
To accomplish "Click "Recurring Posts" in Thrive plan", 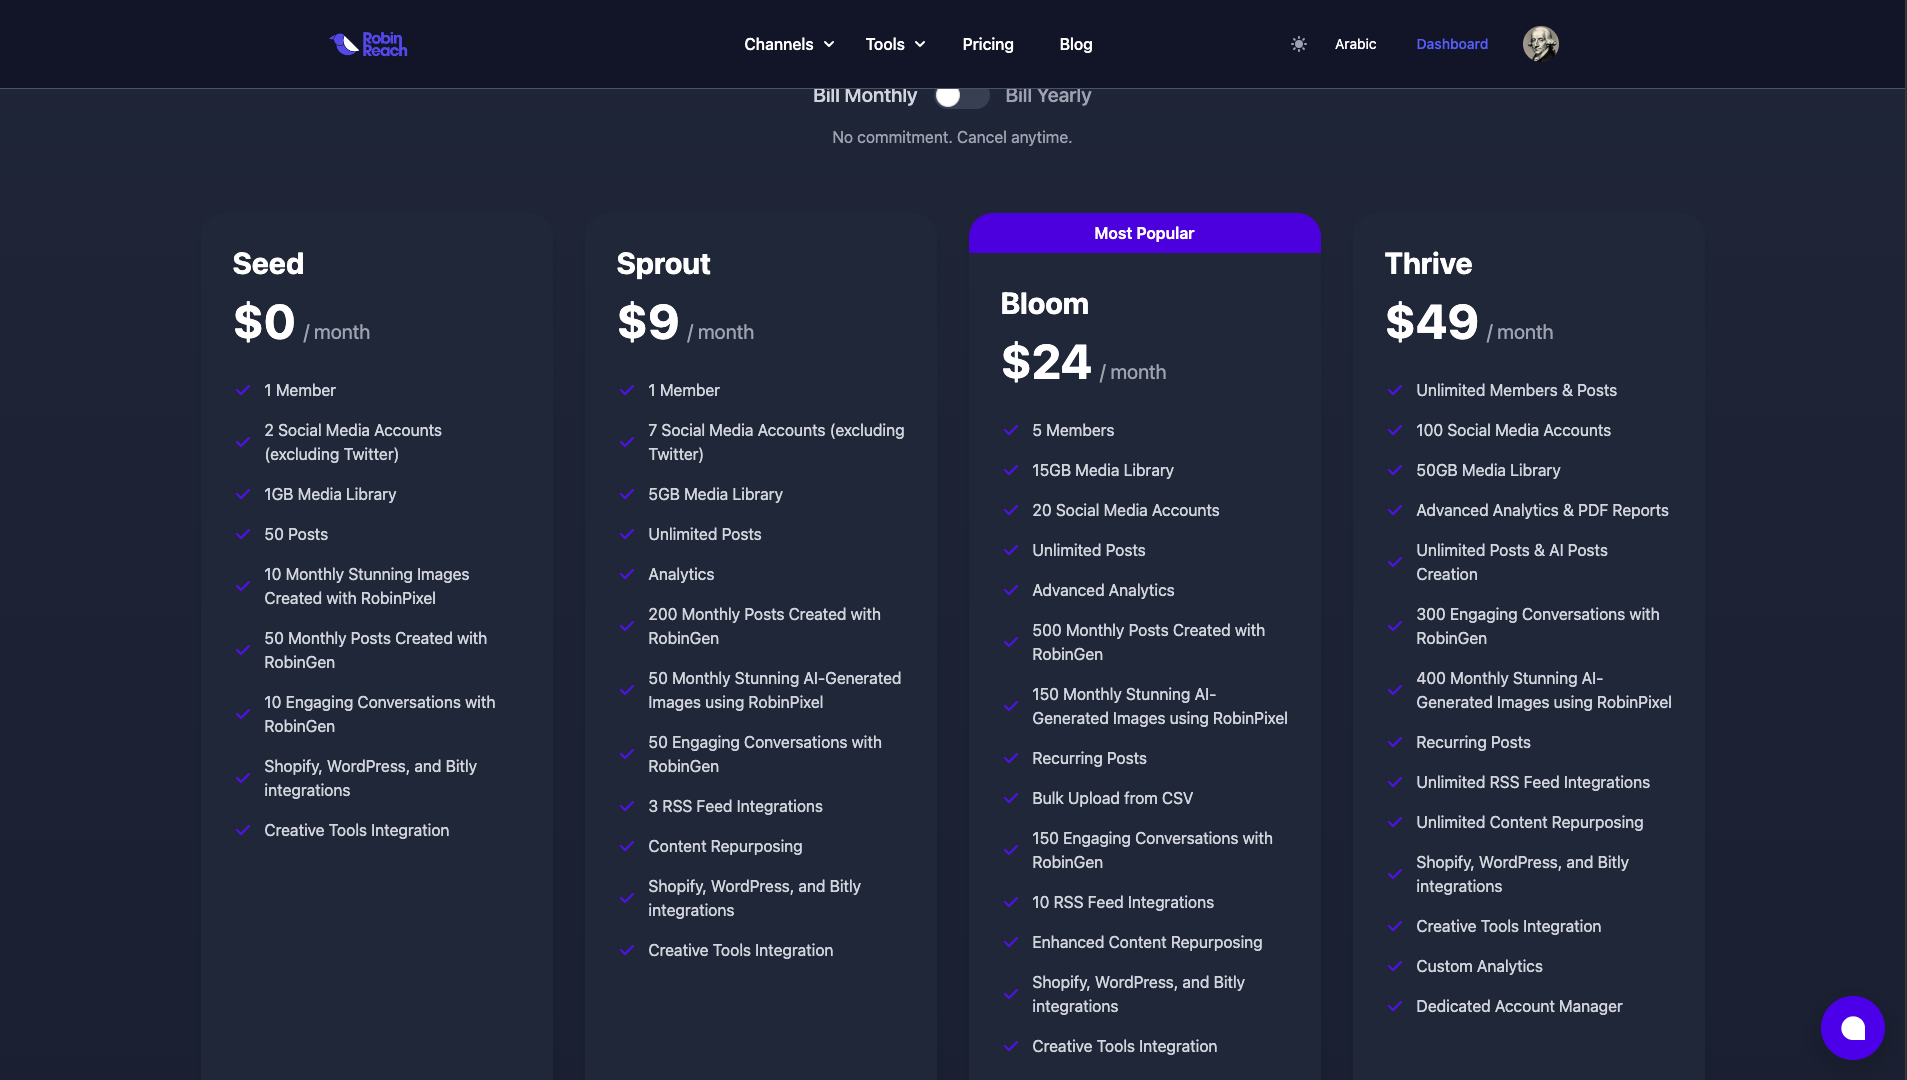I will click(x=1473, y=742).
